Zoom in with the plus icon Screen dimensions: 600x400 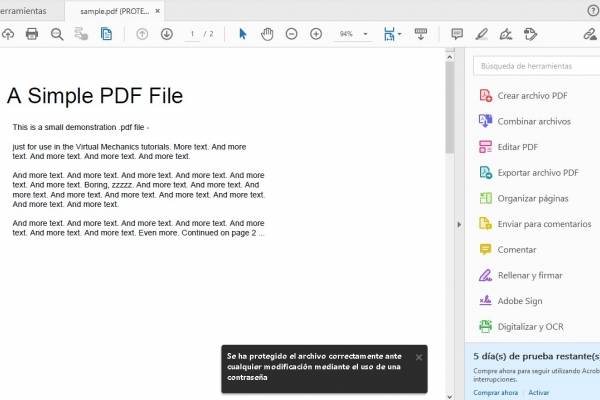tap(316, 34)
